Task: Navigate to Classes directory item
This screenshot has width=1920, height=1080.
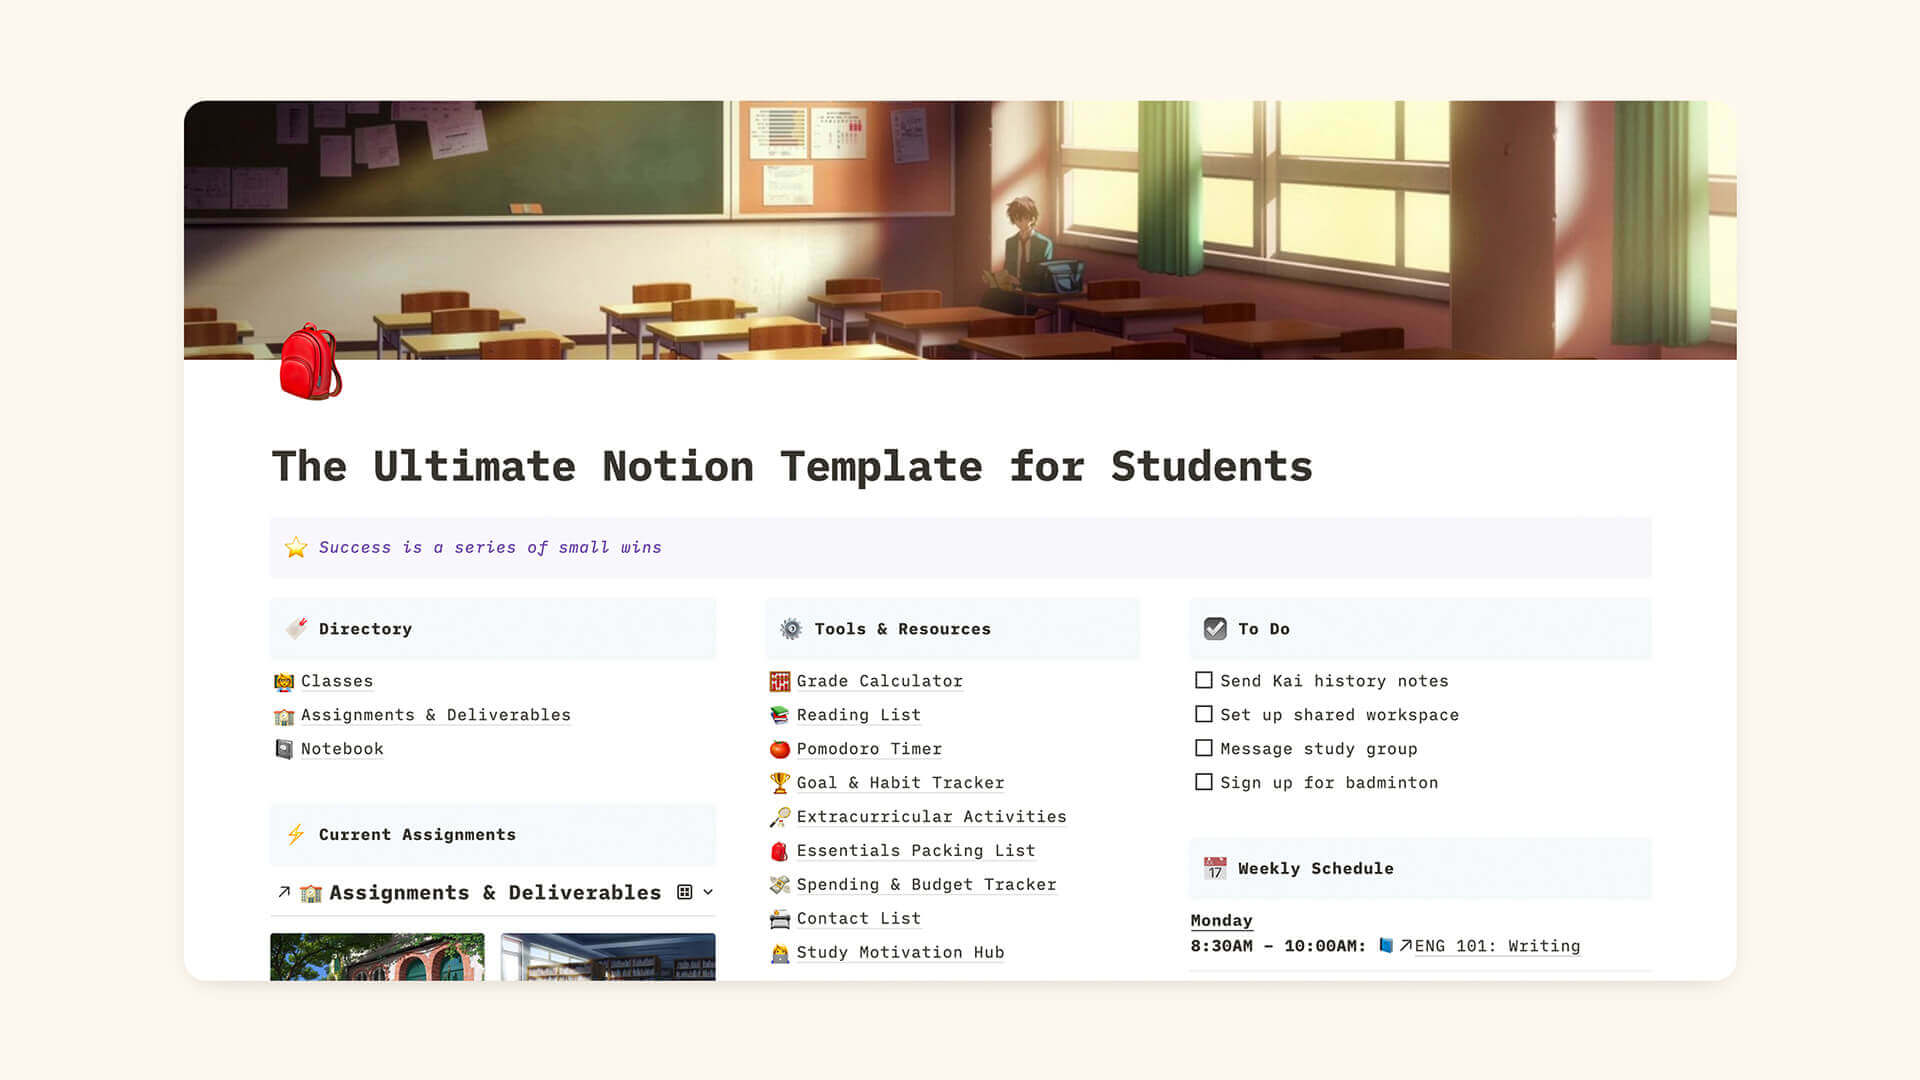Action: pyautogui.click(x=336, y=680)
